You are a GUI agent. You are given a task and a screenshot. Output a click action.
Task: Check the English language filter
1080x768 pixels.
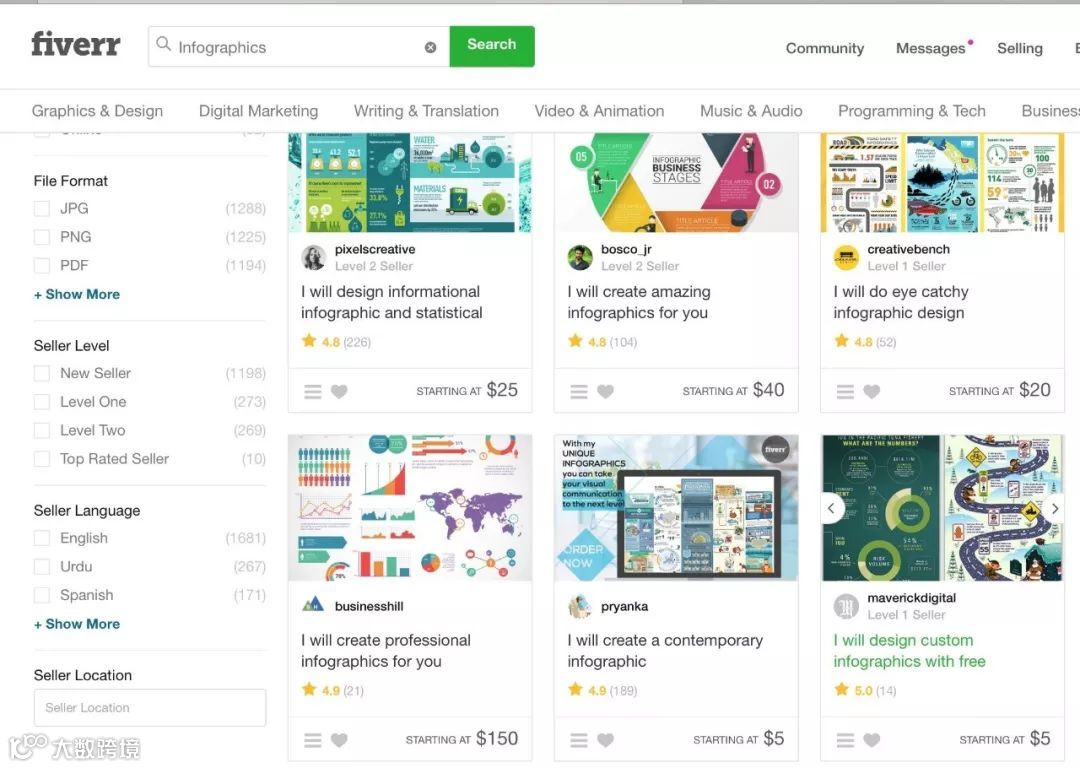point(42,538)
